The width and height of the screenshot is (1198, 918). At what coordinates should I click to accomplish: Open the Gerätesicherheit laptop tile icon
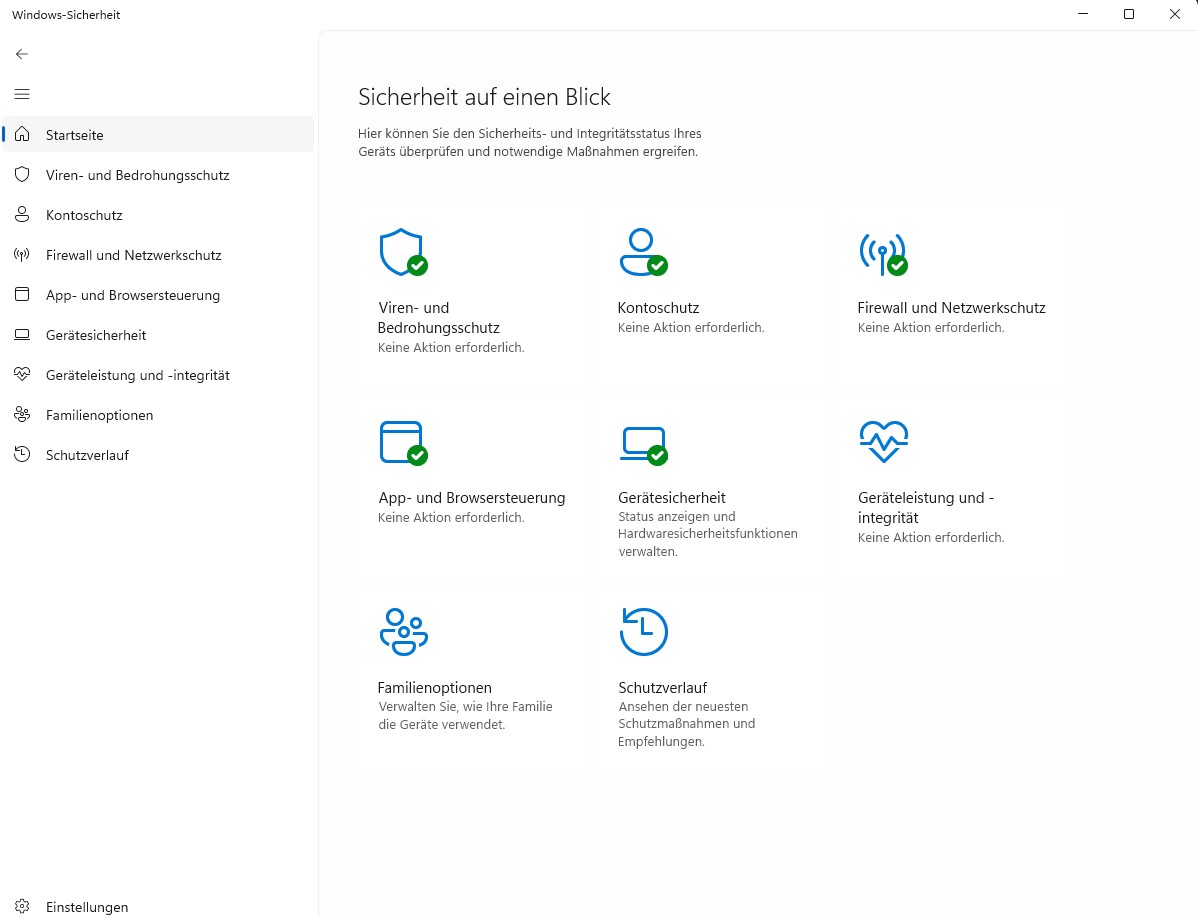coord(643,445)
